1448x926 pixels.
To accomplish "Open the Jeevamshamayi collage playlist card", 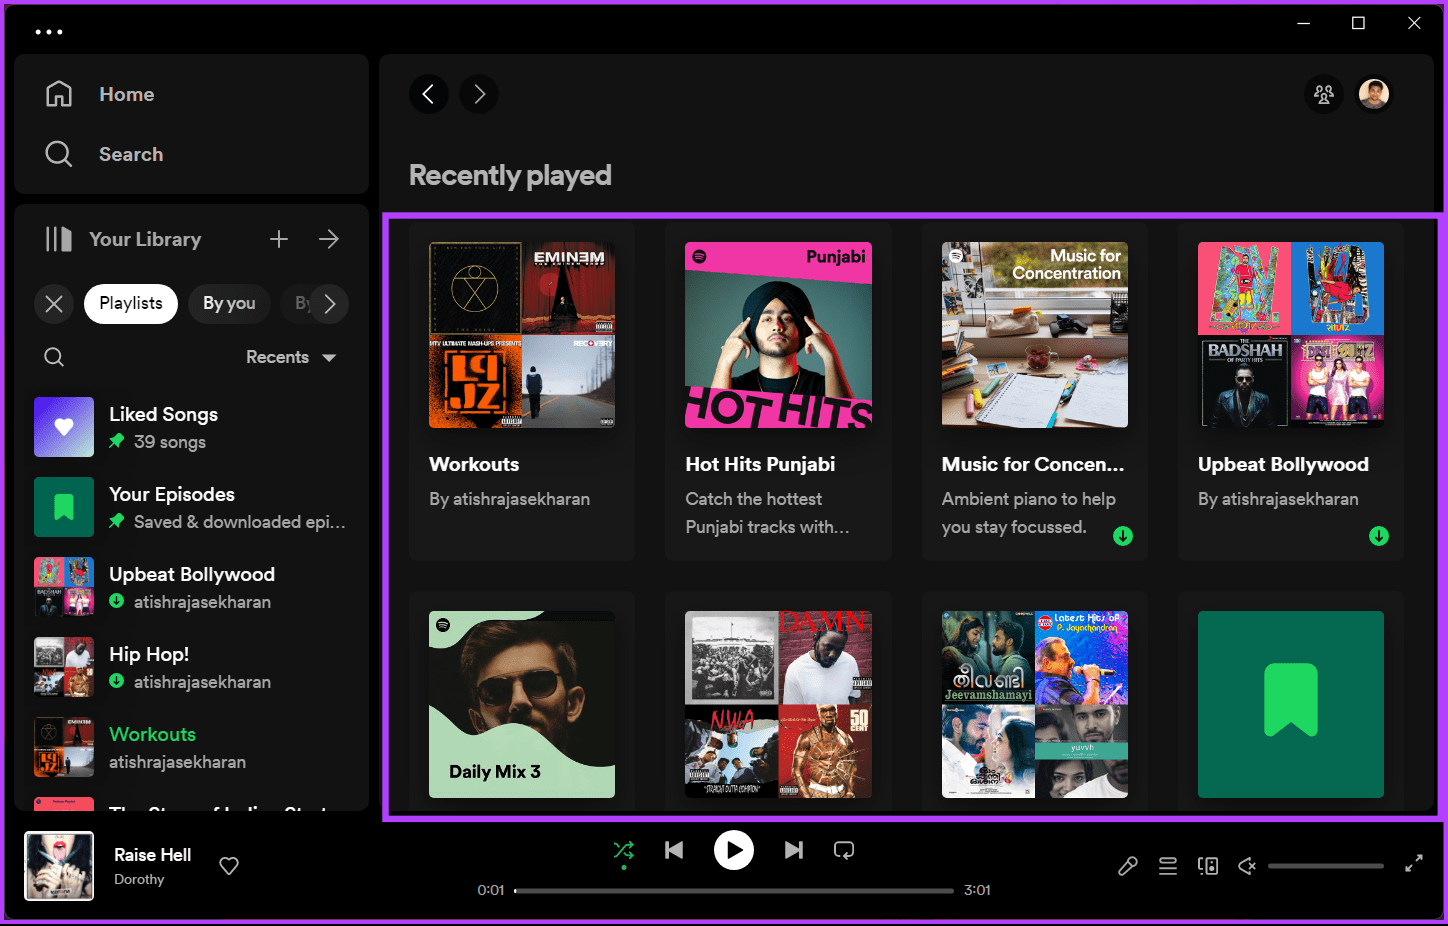I will [x=1035, y=704].
